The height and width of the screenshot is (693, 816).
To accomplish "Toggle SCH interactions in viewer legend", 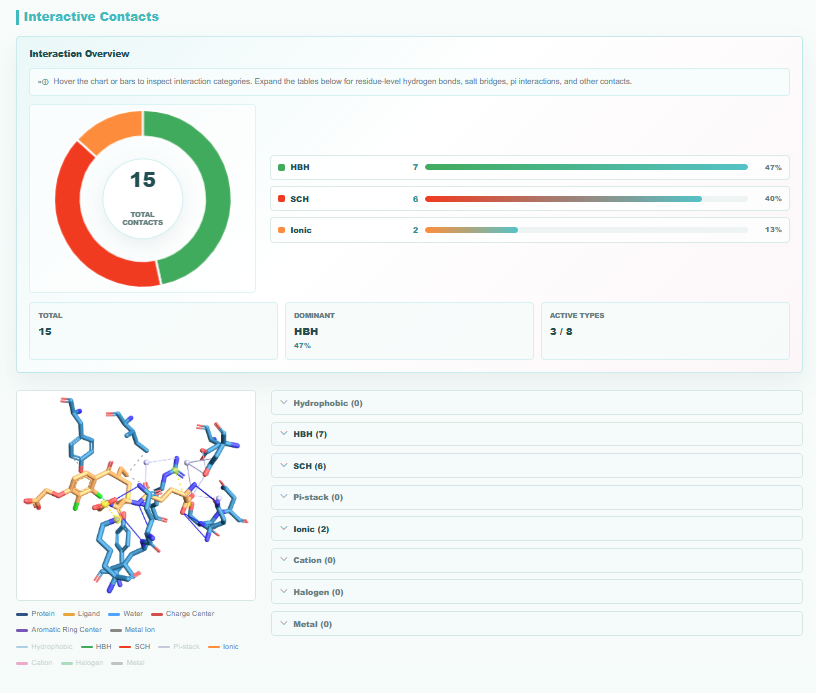I will pos(135,647).
